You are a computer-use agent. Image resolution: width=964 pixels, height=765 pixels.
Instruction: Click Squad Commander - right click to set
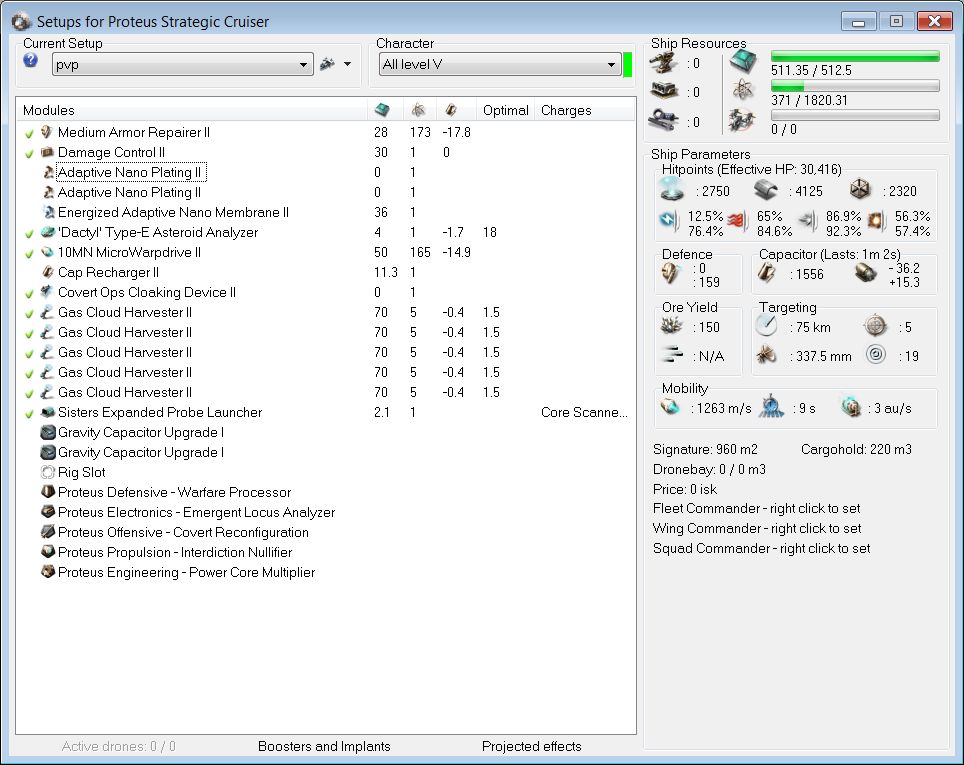(x=761, y=548)
